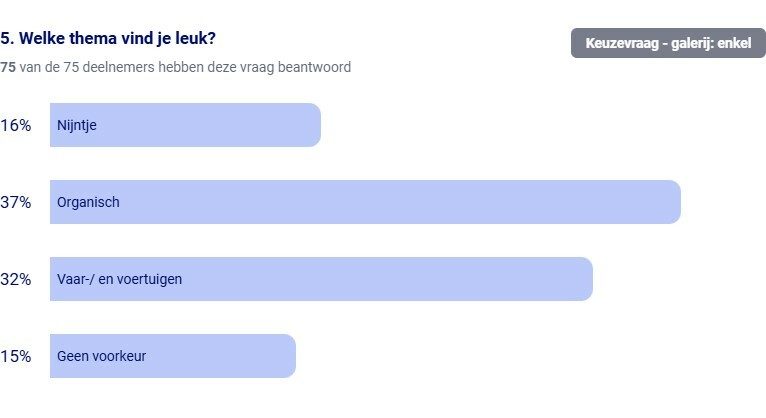Click the Vaar-/ en voertuigen label text
This screenshot has height=418, width=766.
[119, 279]
